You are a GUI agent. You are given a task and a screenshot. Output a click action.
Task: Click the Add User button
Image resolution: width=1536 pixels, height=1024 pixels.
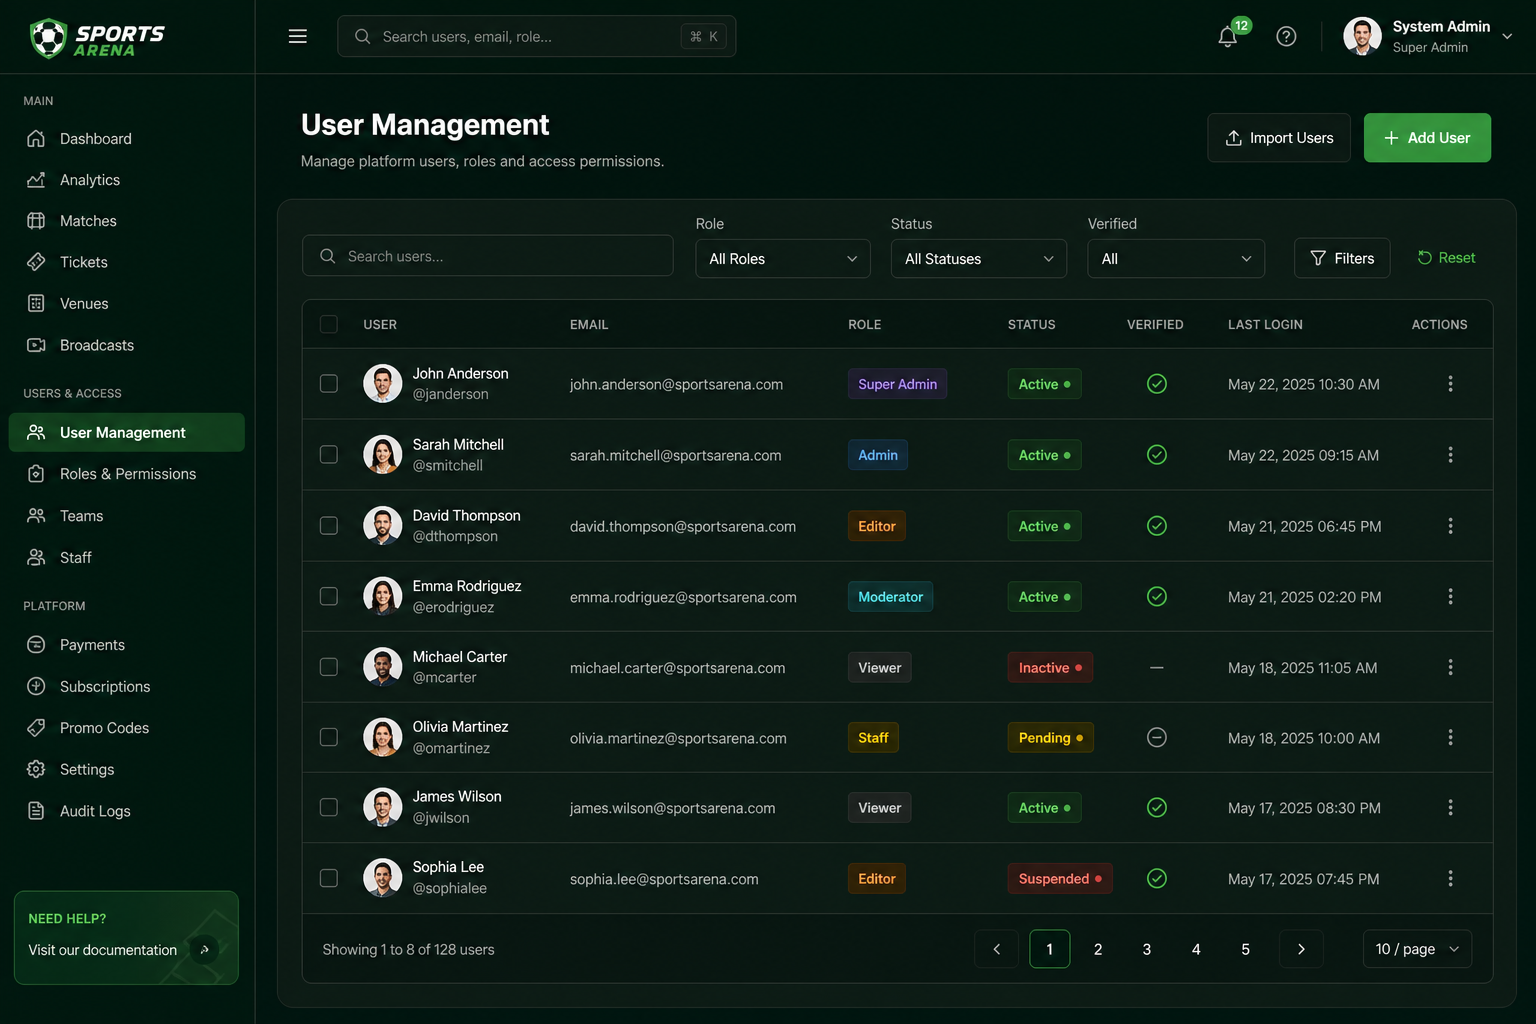pos(1427,138)
